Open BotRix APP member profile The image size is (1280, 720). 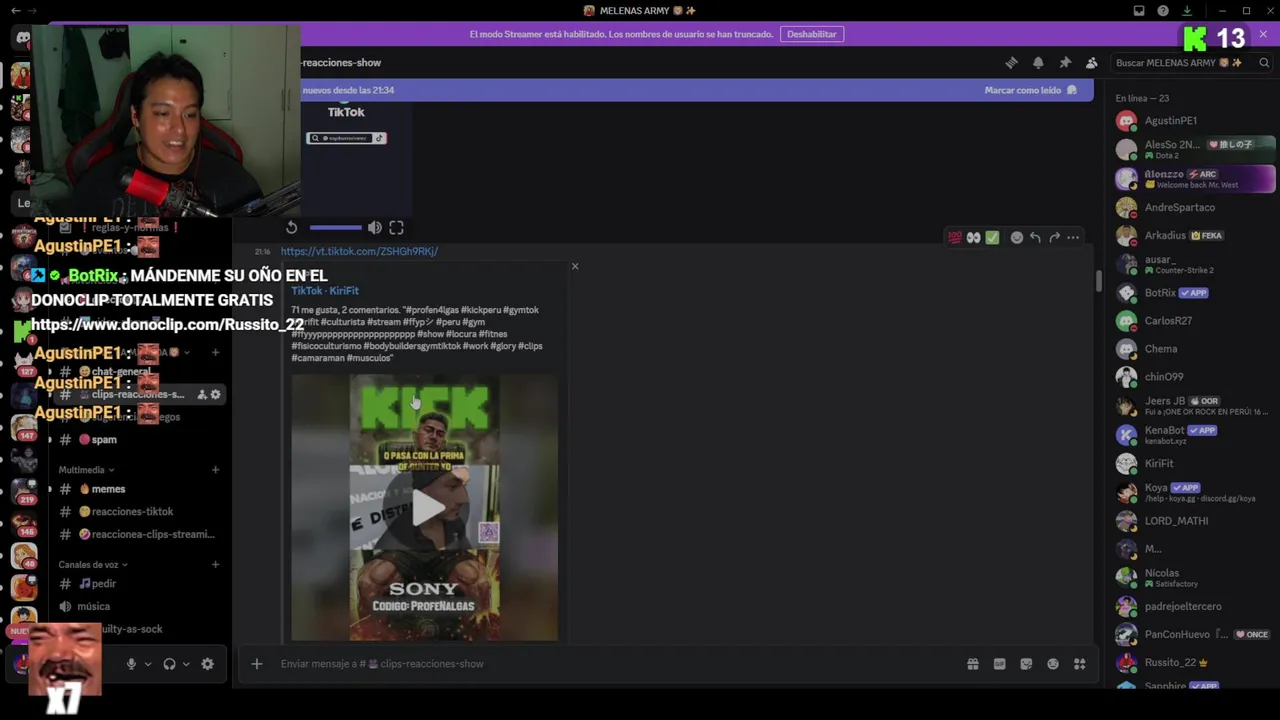pyautogui.click(x=1195, y=293)
